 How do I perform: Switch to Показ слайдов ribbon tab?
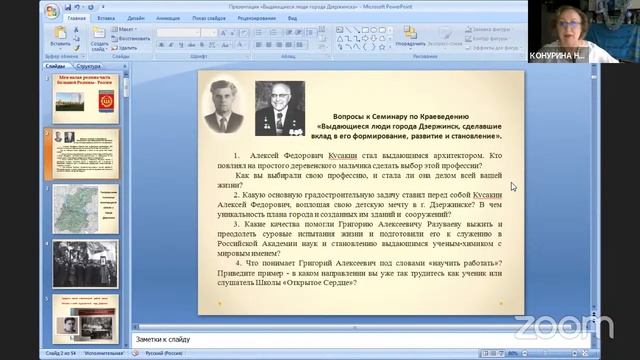coord(209,18)
